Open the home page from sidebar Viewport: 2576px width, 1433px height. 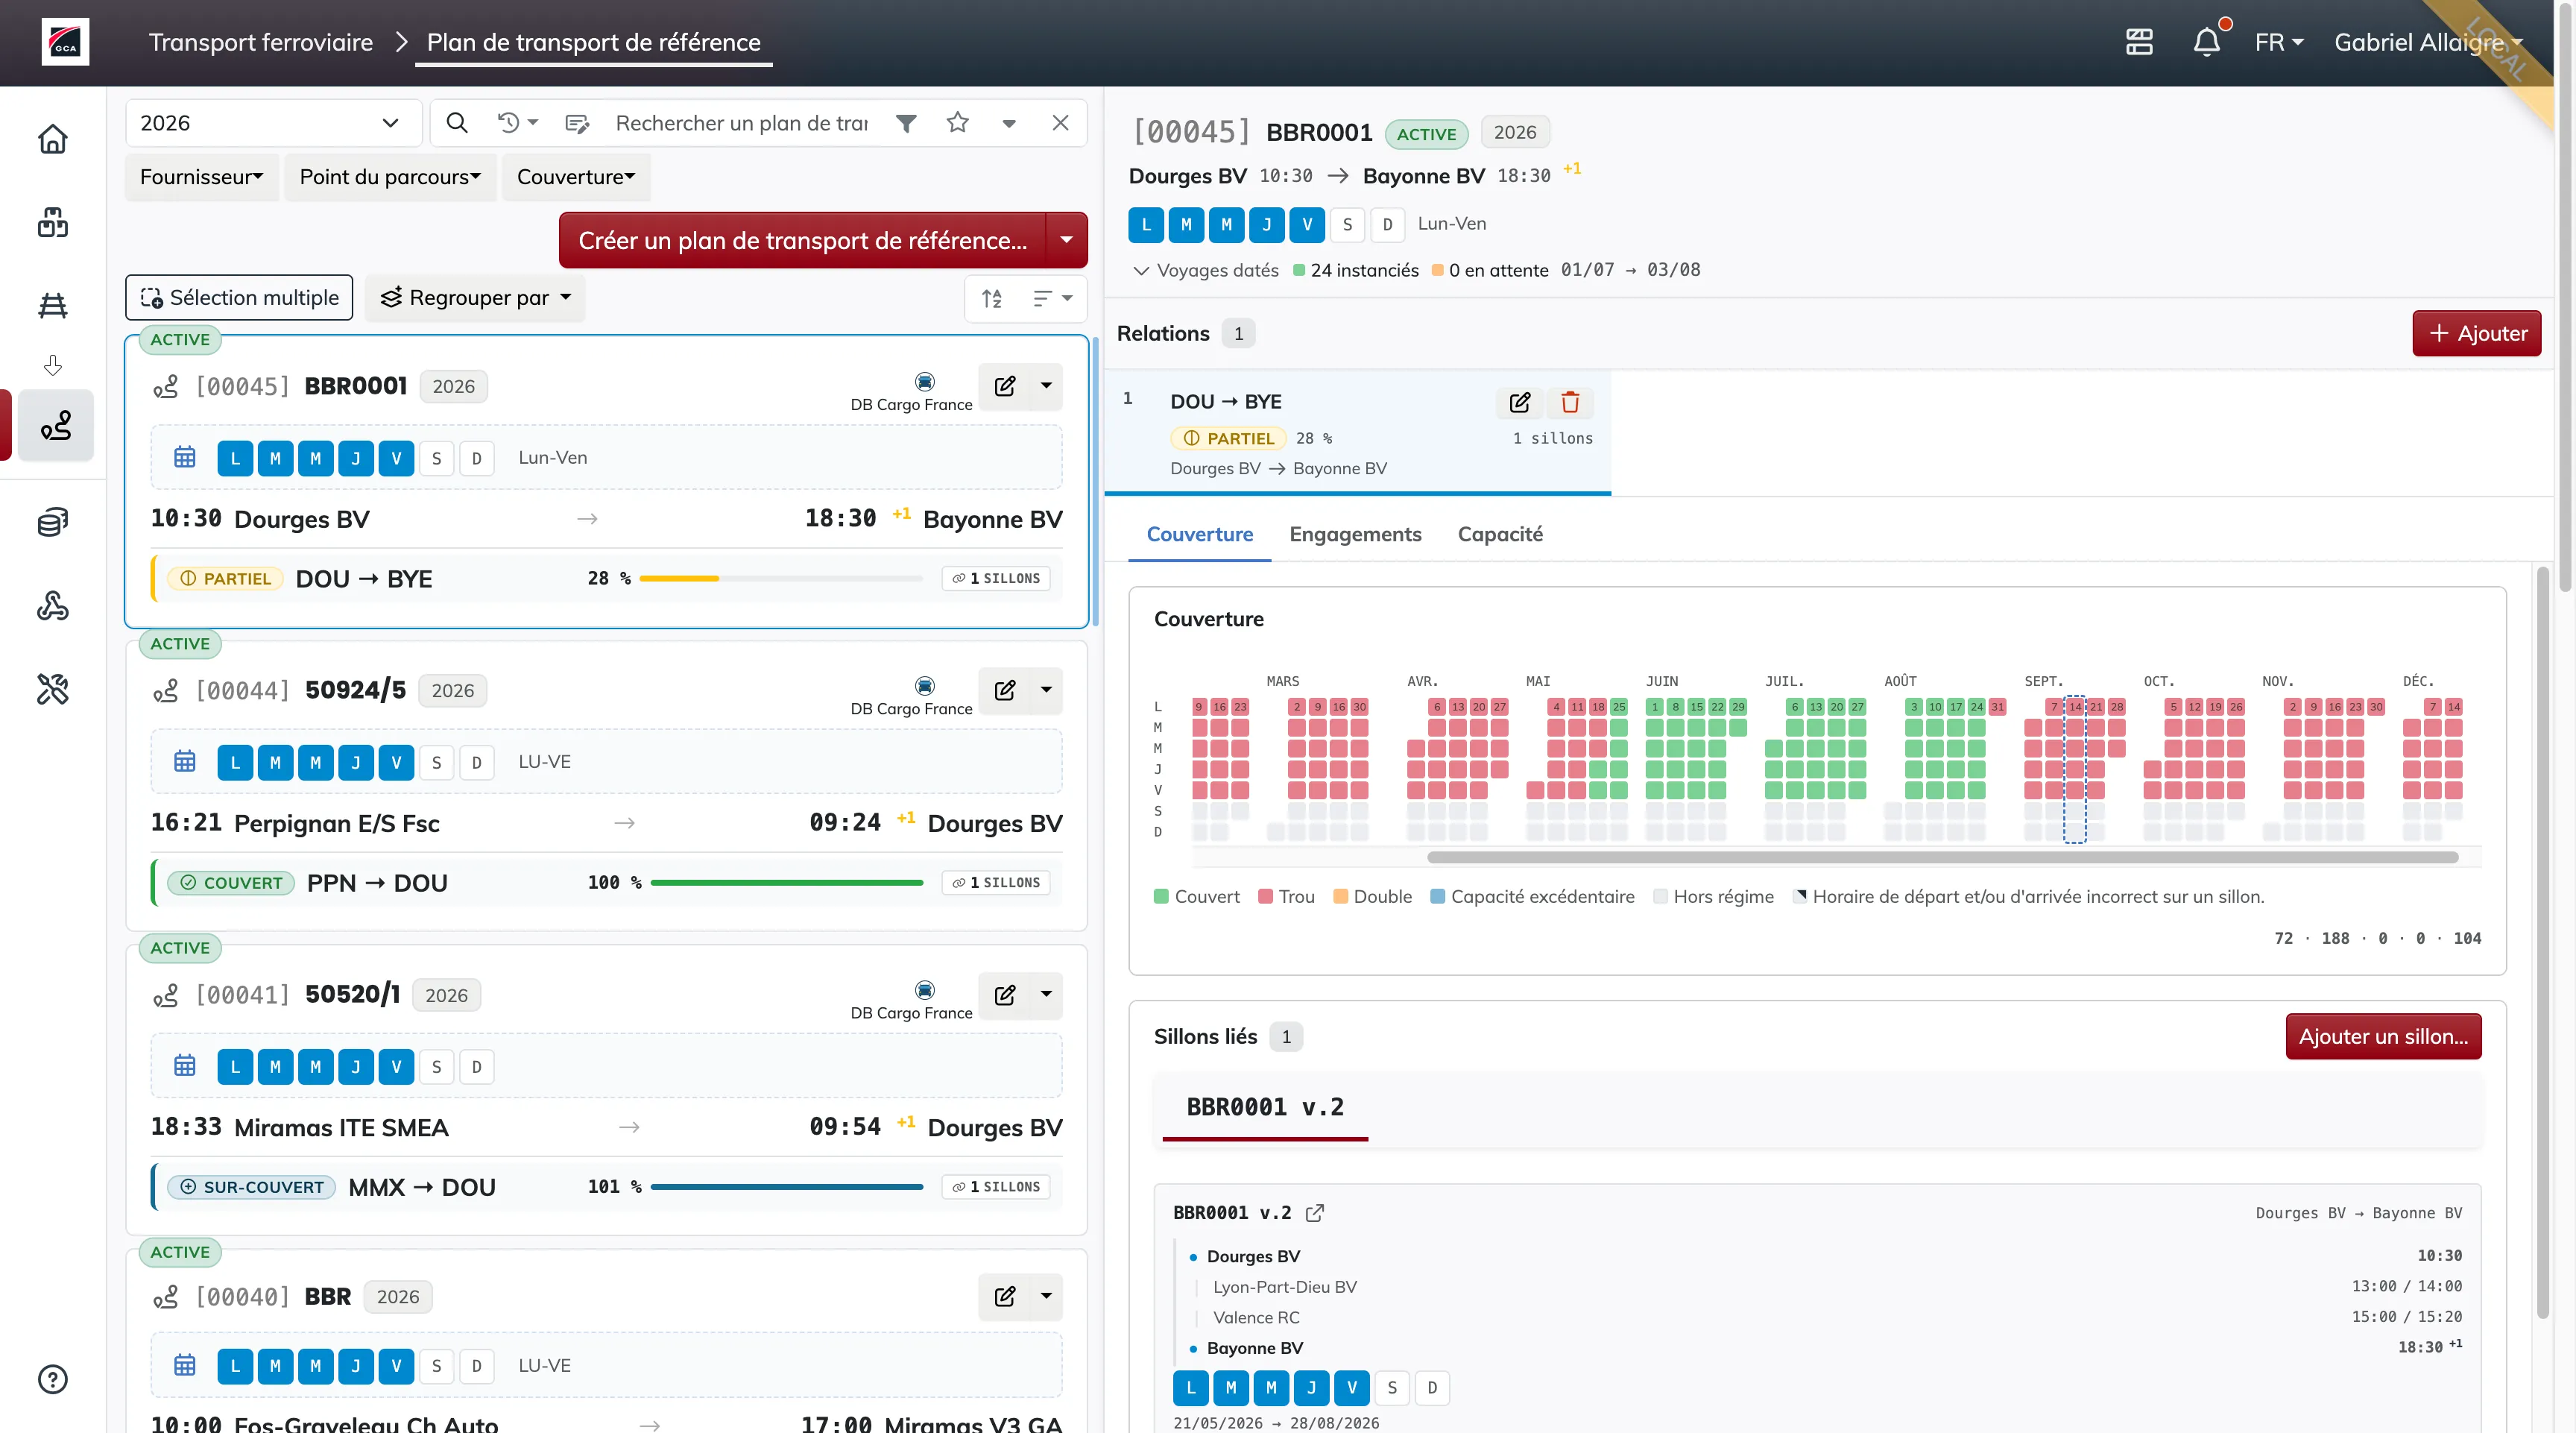point(53,139)
